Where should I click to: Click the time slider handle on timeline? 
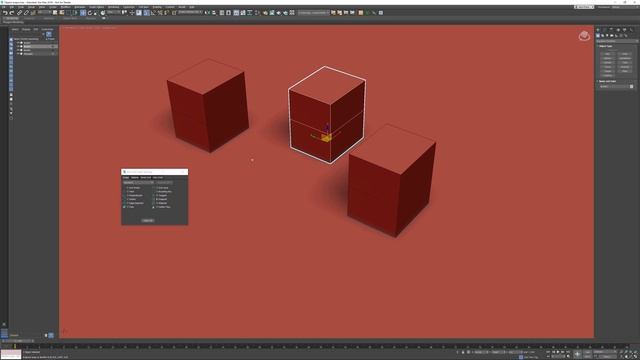[17, 341]
